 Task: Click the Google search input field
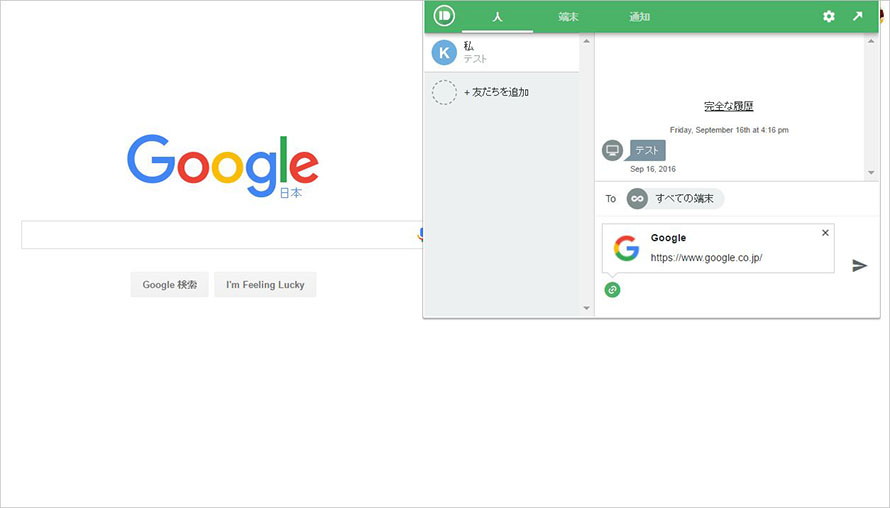222,235
